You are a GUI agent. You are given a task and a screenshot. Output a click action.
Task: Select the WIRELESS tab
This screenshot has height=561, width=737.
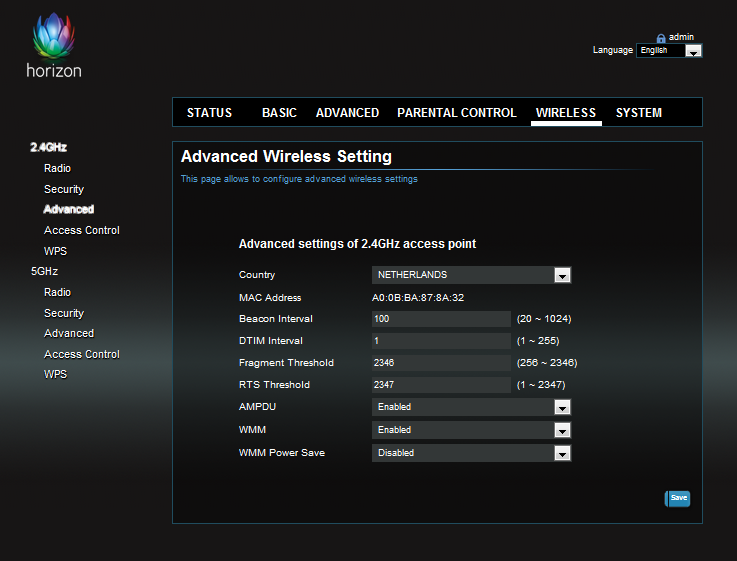click(x=566, y=113)
